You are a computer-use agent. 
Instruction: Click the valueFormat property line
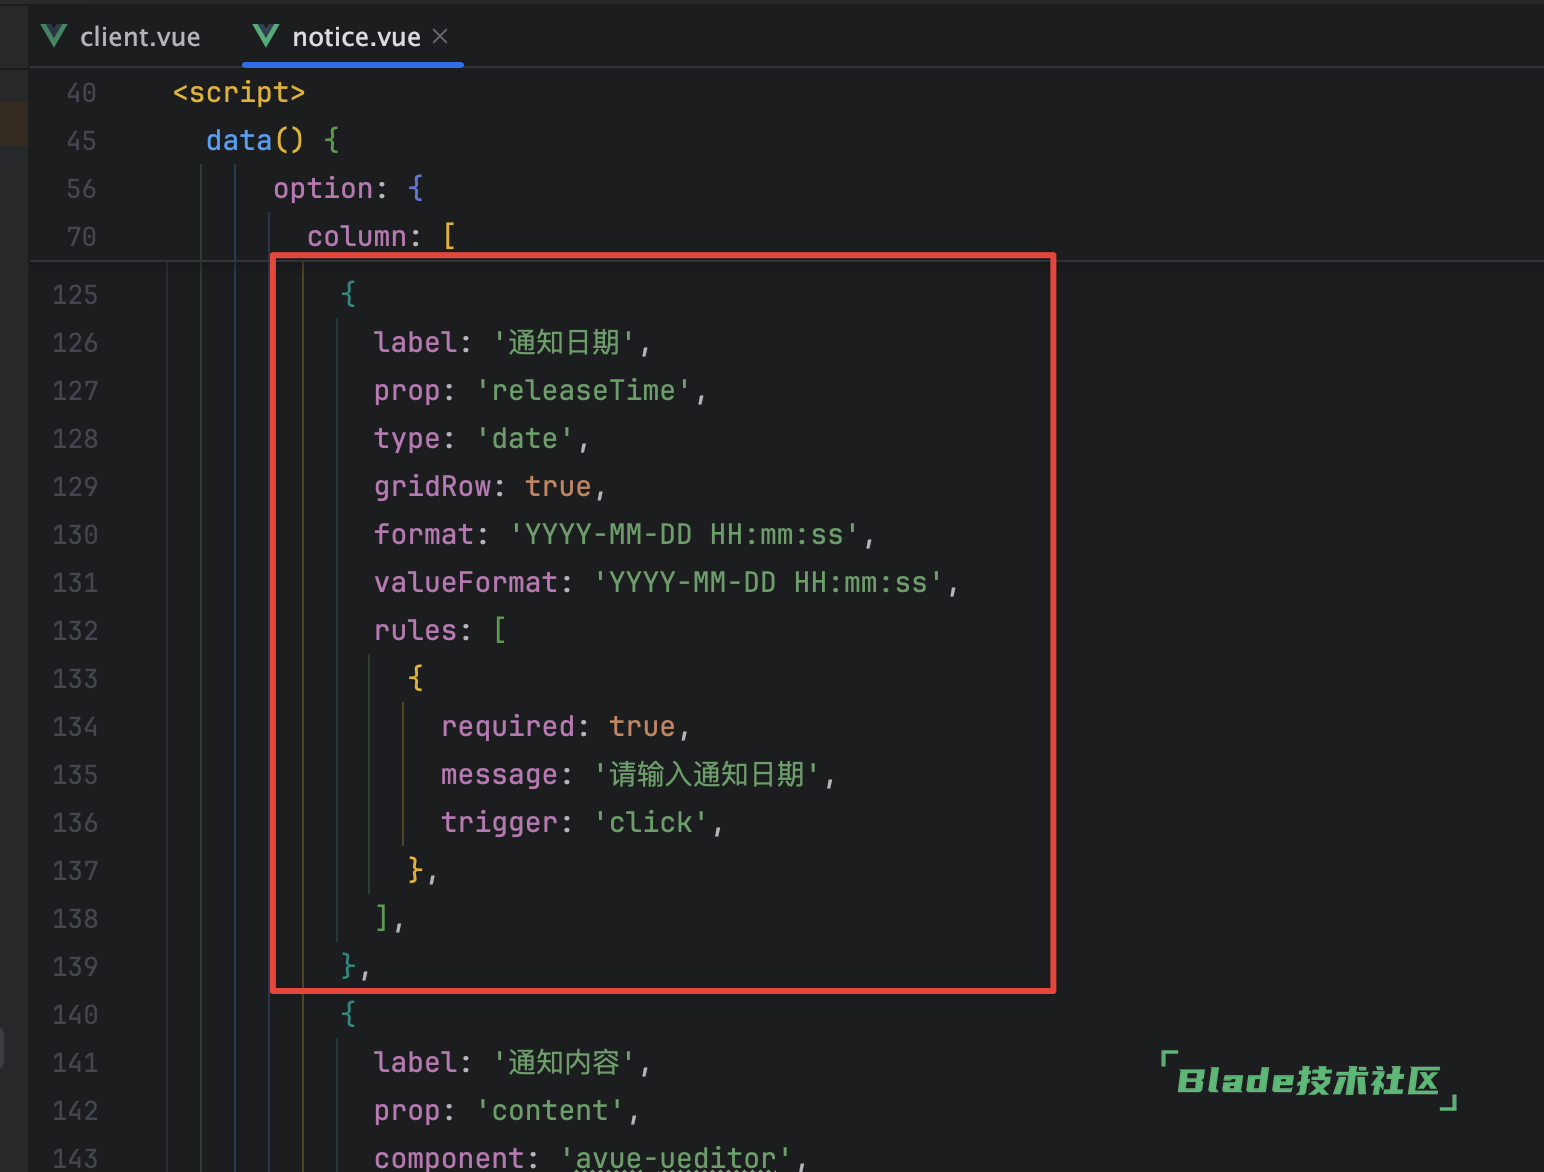tap(667, 583)
